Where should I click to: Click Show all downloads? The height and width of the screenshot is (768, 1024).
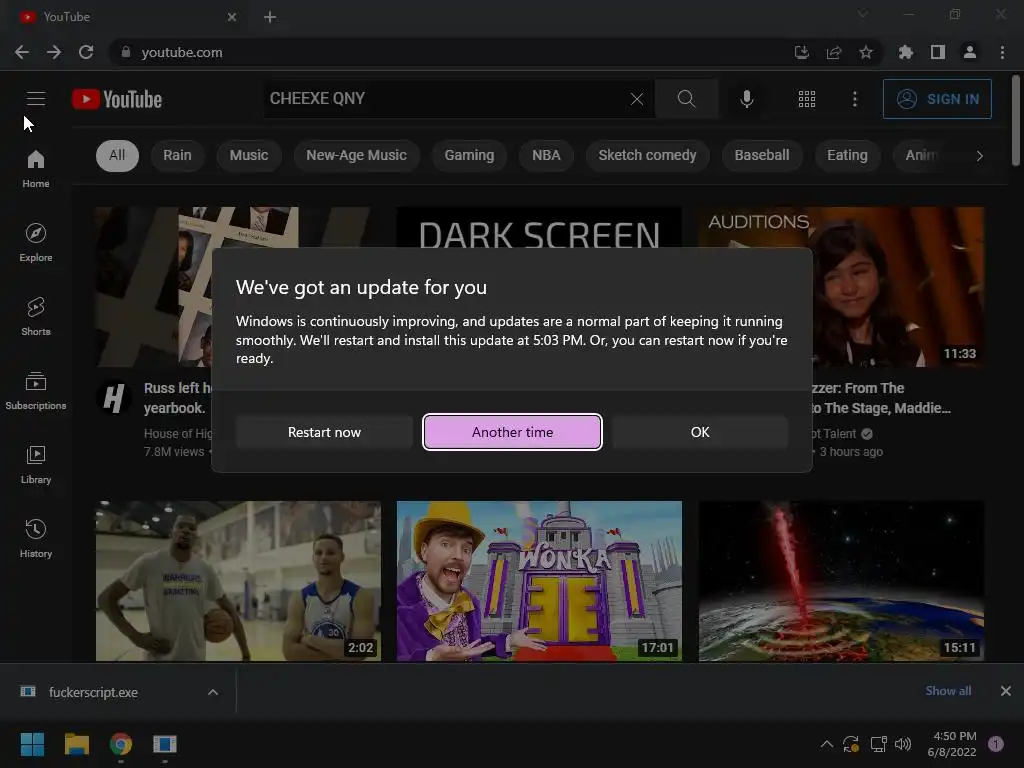click(x=948, y=691)
